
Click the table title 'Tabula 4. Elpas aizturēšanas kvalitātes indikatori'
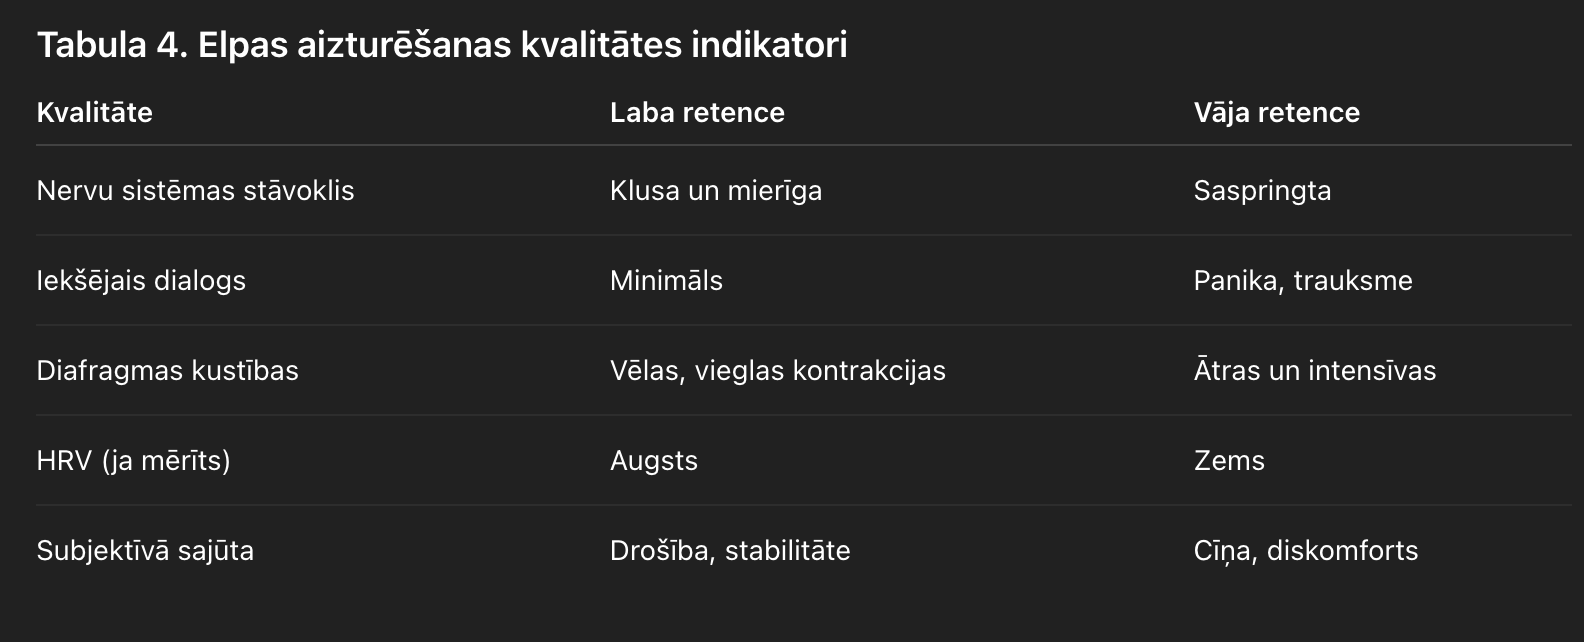click(442, 45)
